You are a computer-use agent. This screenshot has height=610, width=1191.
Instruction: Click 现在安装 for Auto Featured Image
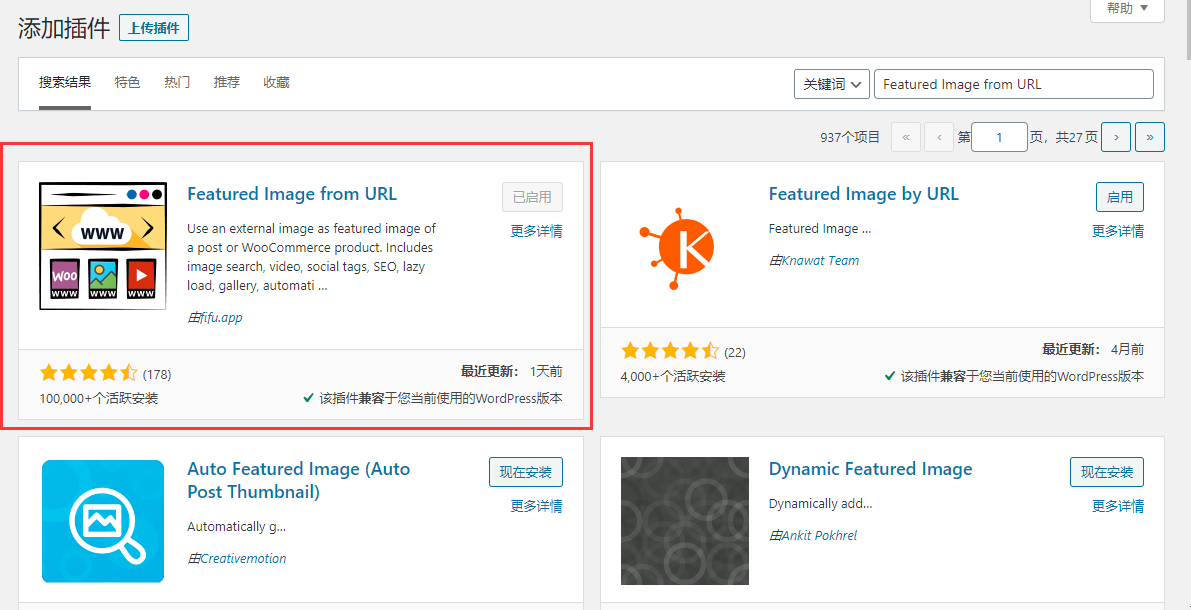coord(526,472)
